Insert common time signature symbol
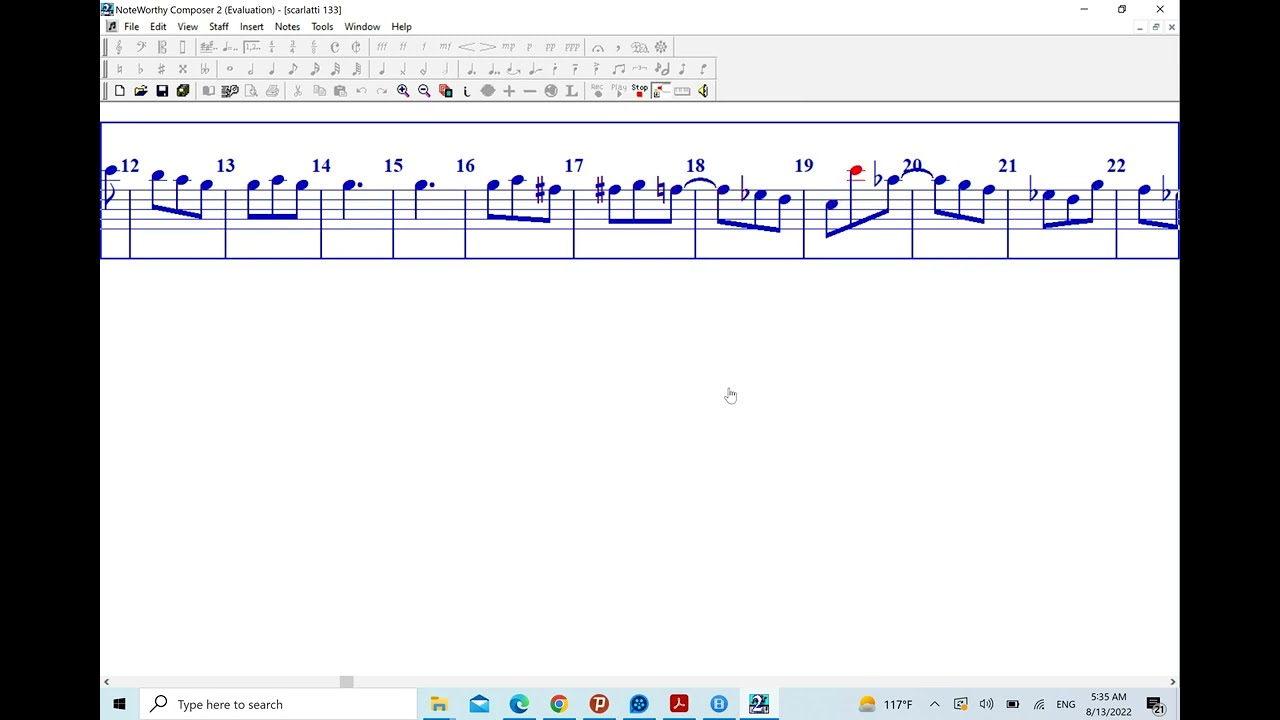The width and height of the screenshot is (1280, 720). (335, 47)
